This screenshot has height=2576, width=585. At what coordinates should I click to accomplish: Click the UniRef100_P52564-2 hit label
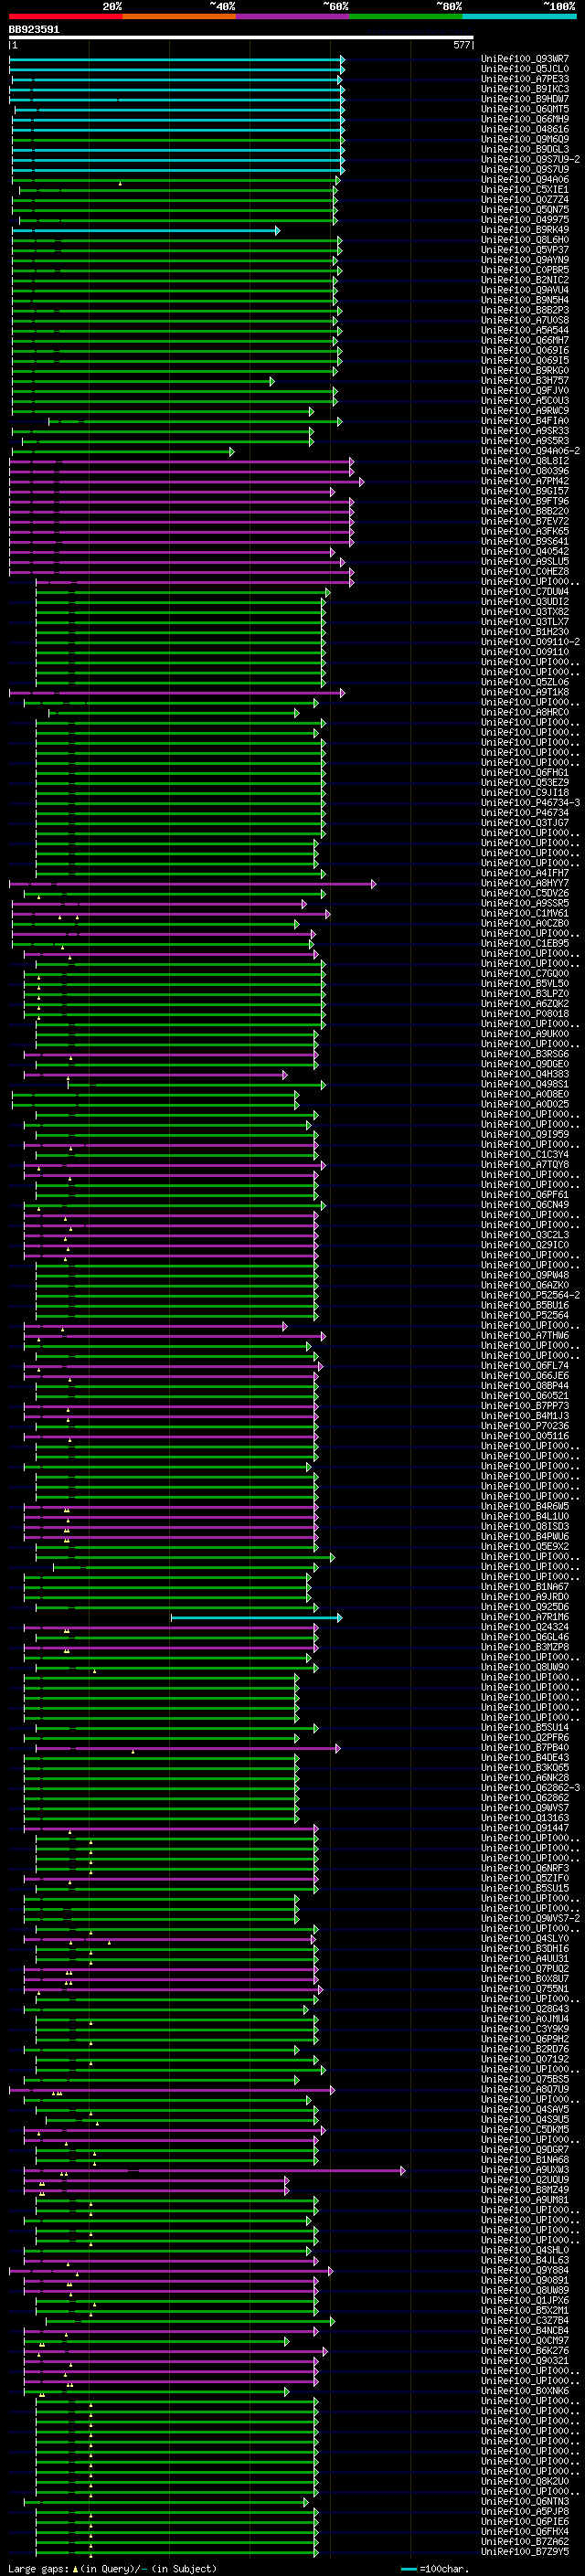pyautogui.click(x=530, y=1295)
